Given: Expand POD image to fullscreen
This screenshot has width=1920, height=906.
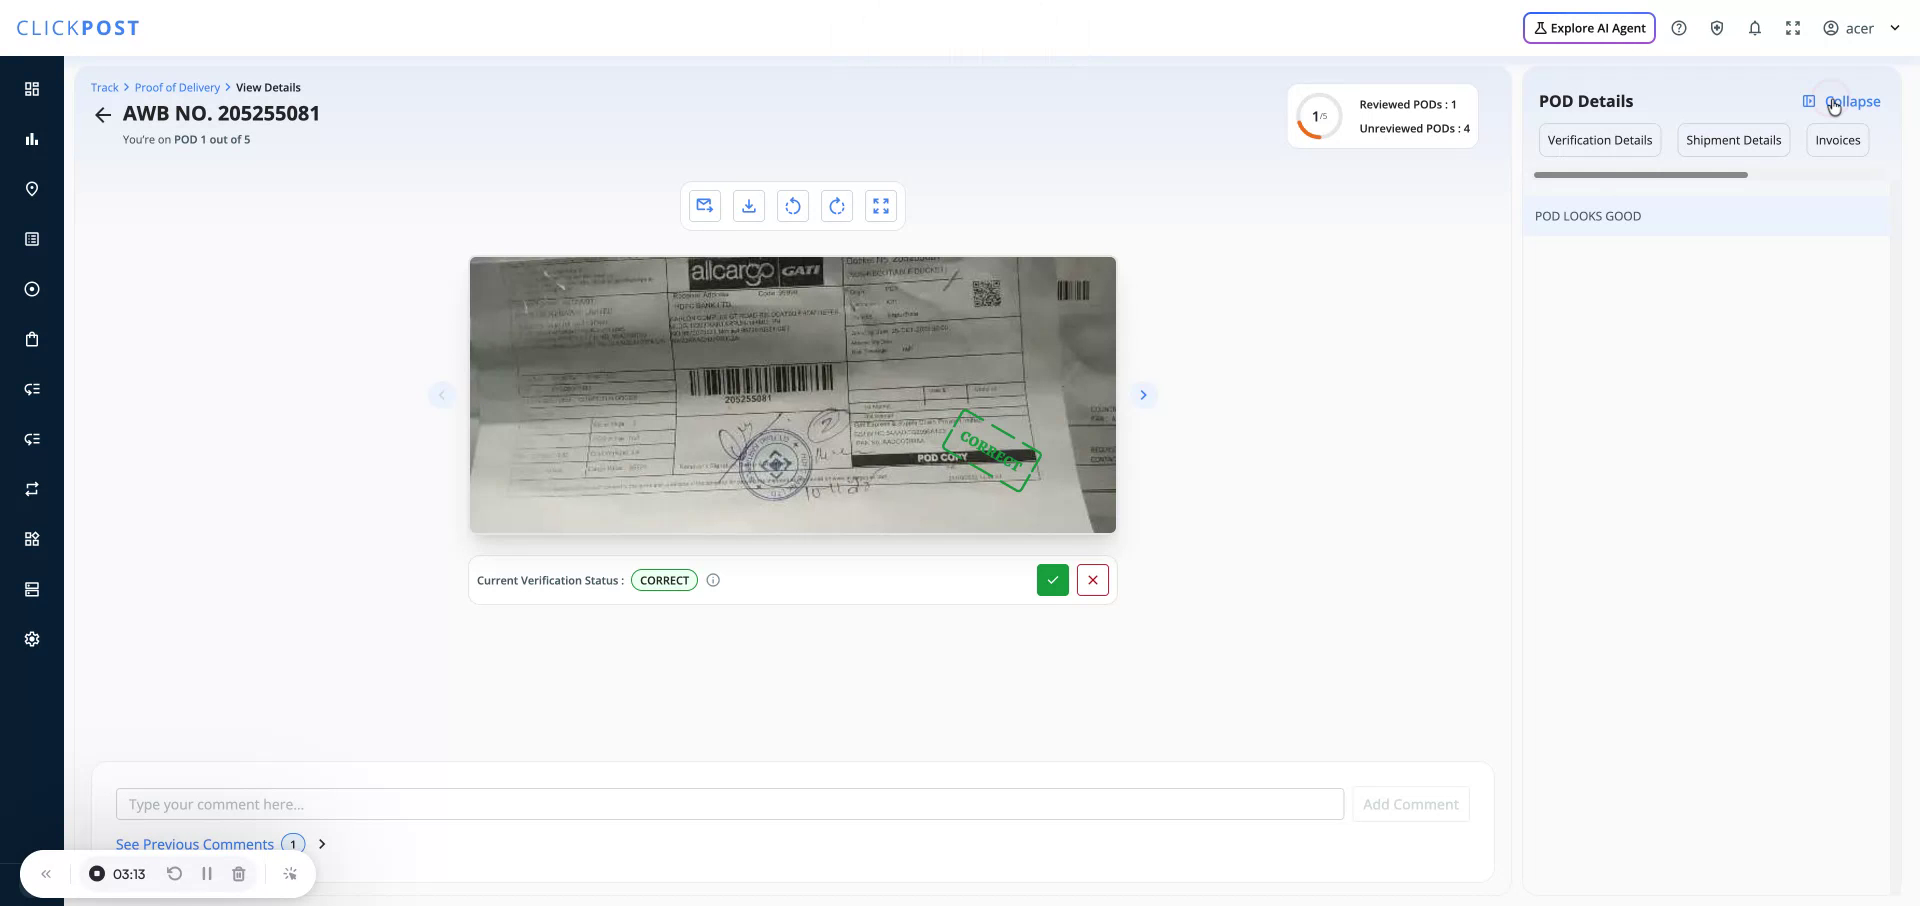Looking at the screenshot, I should pos(880,205).
